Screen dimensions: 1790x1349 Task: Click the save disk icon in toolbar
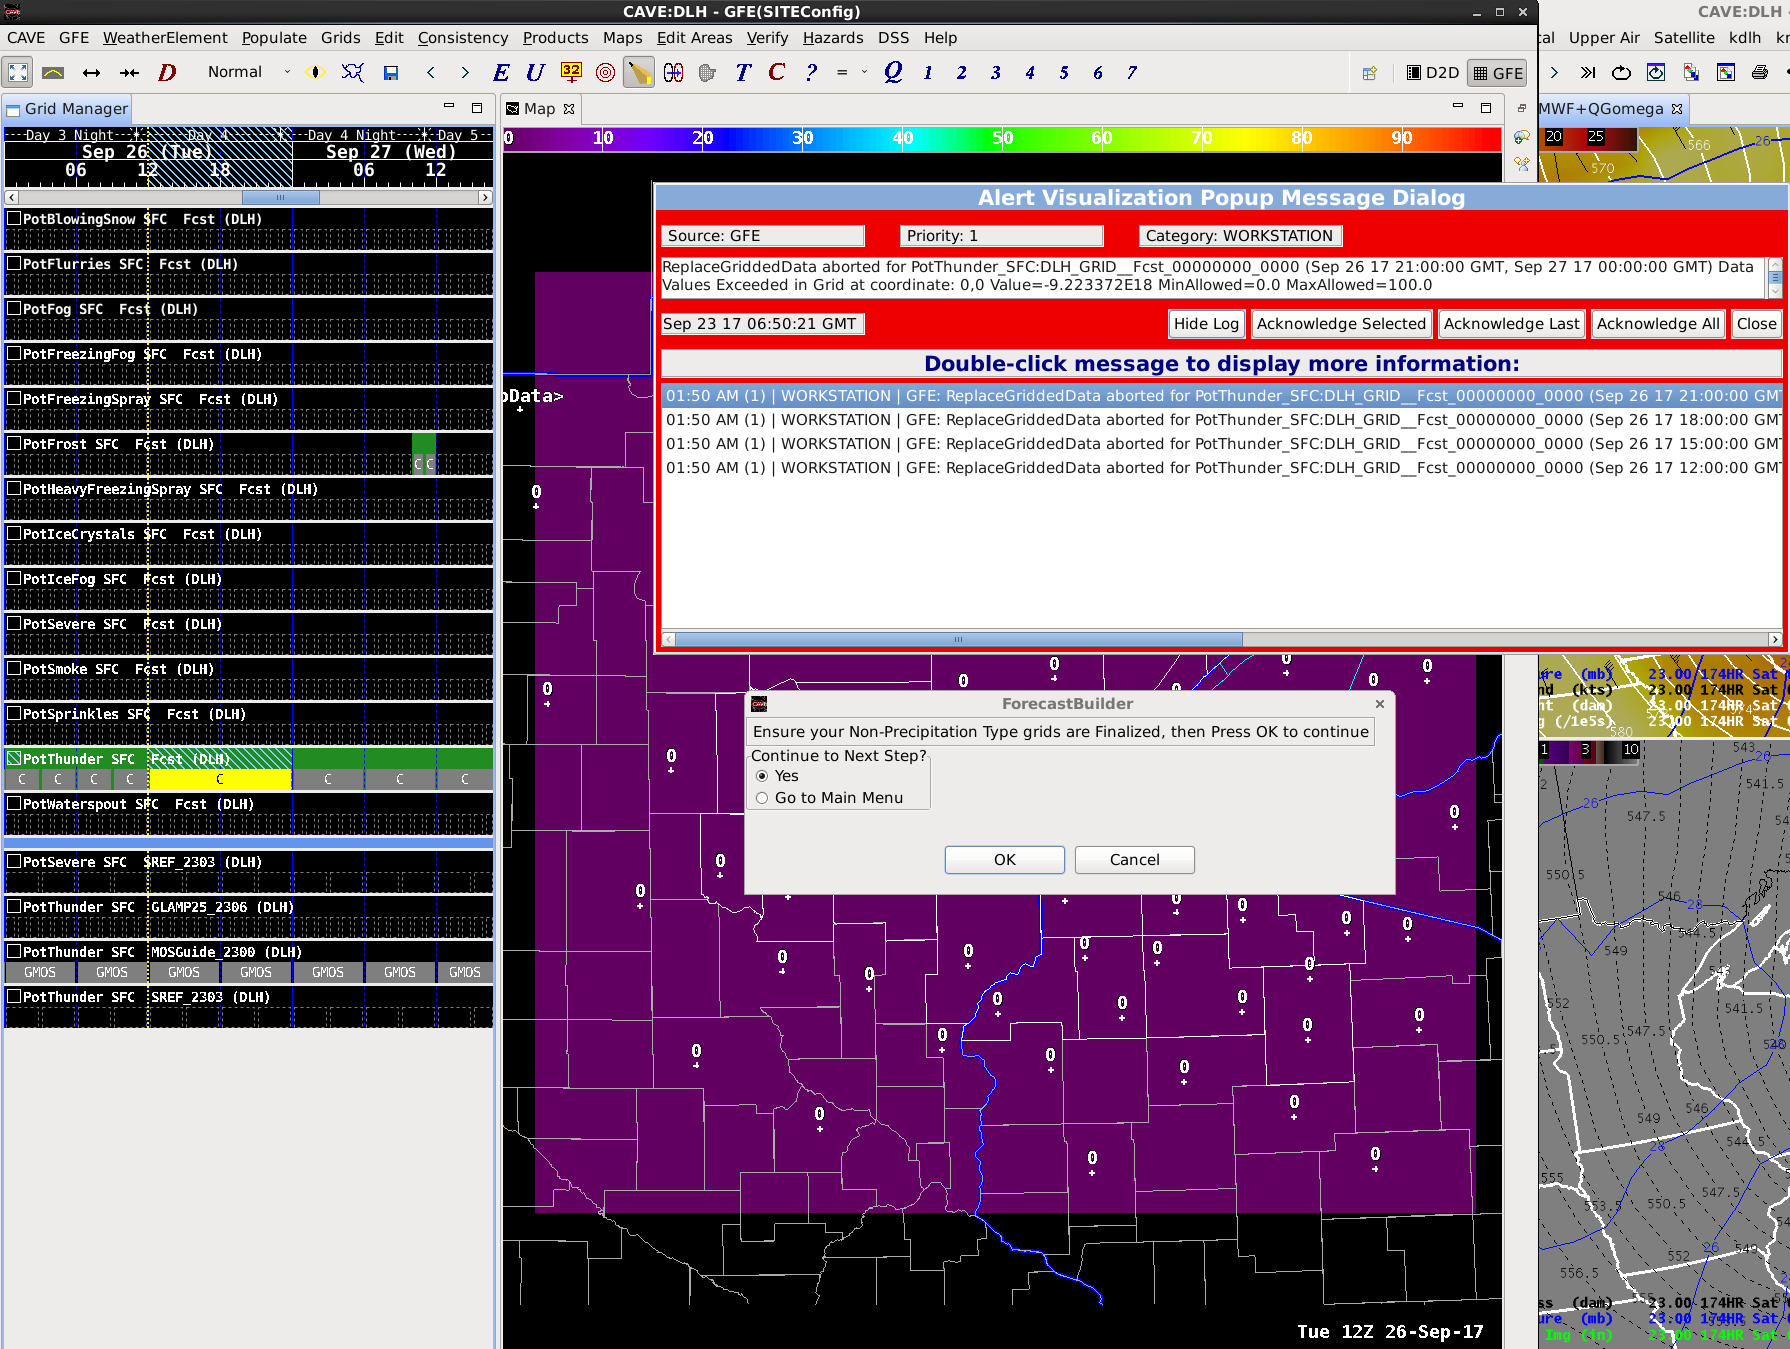(391, 73)
